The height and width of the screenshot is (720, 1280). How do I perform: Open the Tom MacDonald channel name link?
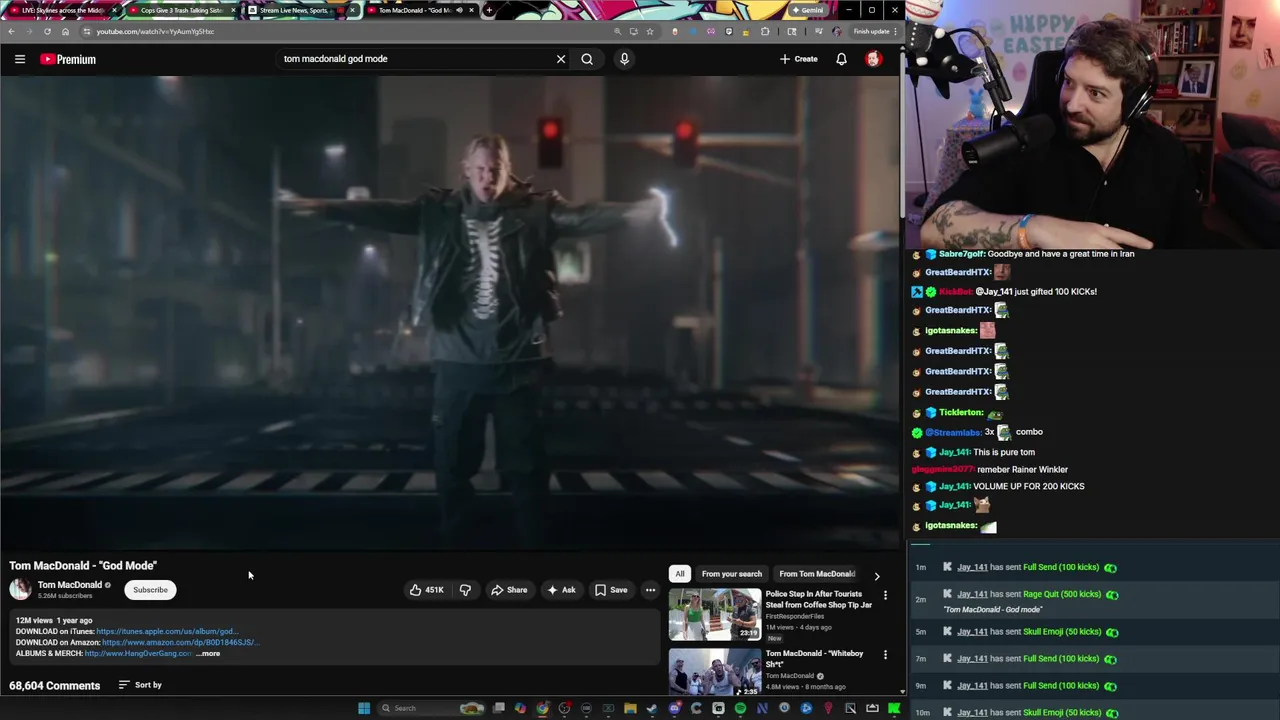coord(70,585)
